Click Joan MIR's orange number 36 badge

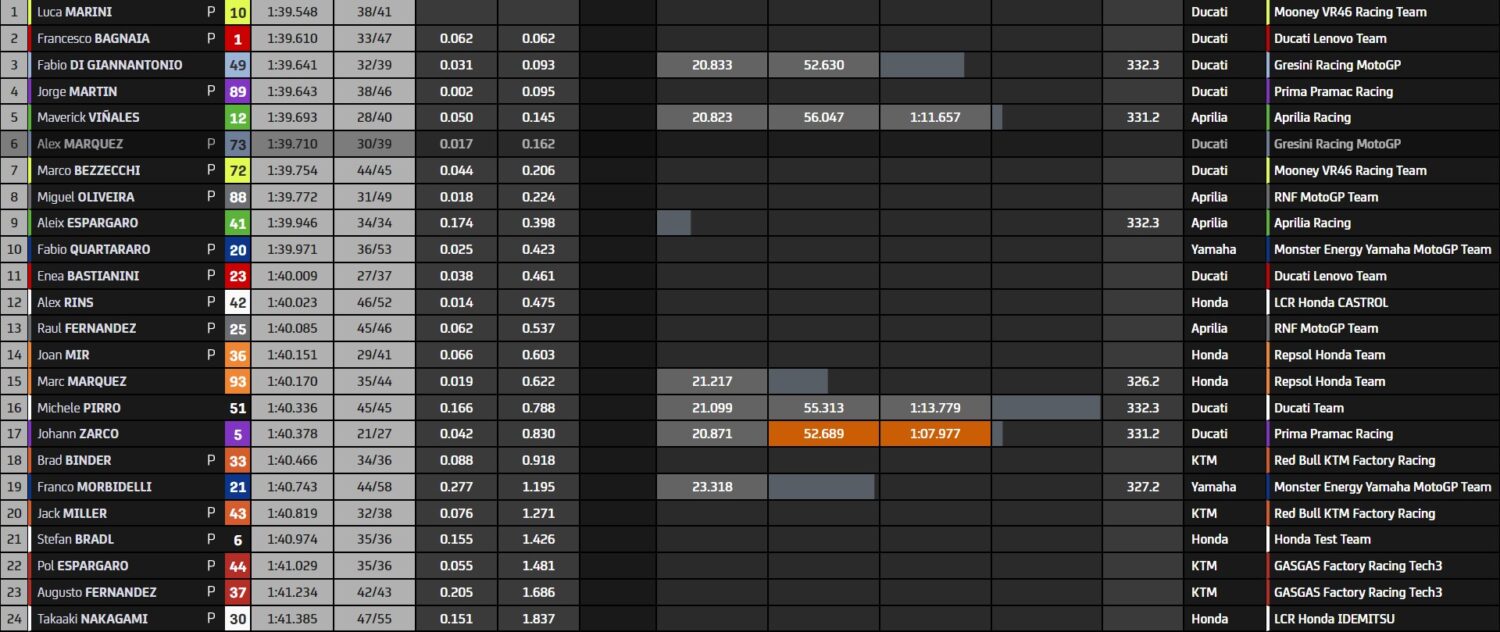(x=238, y=355)
